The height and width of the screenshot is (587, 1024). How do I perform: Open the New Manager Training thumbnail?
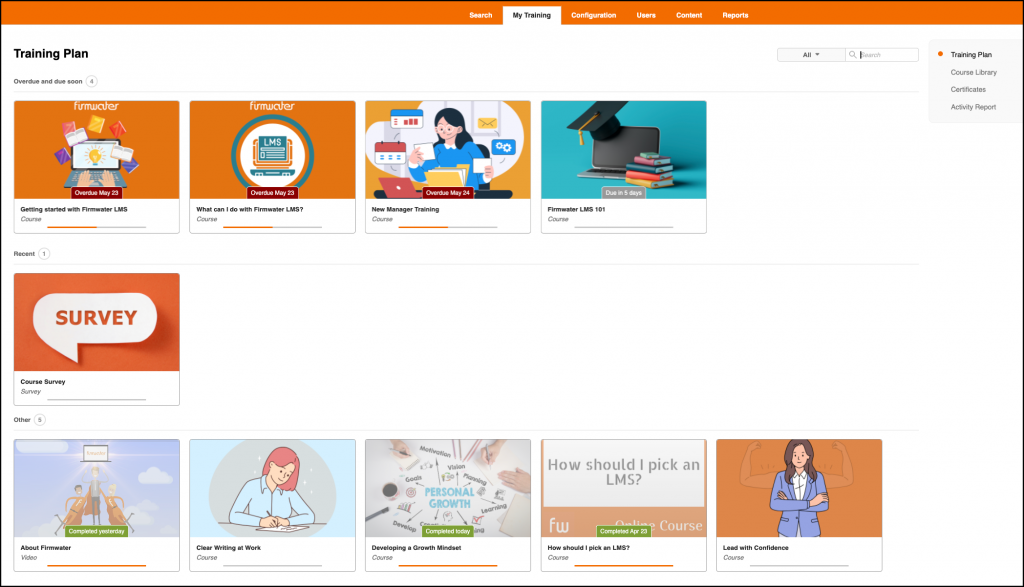pos(448,150)
